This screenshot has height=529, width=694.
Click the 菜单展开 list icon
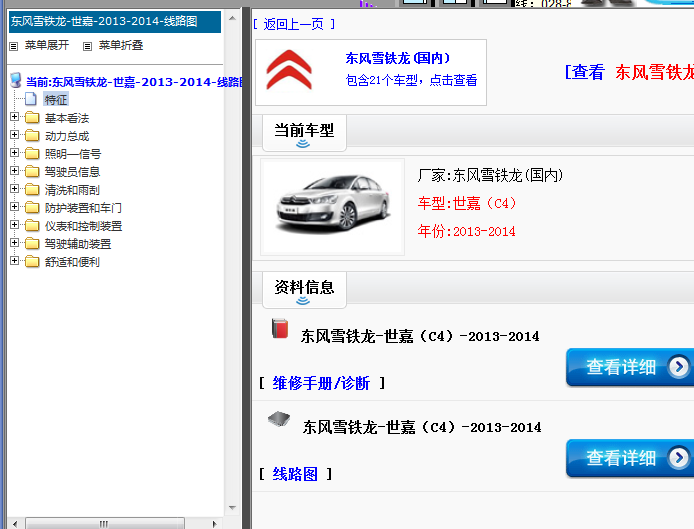click(x=14, y=46)
